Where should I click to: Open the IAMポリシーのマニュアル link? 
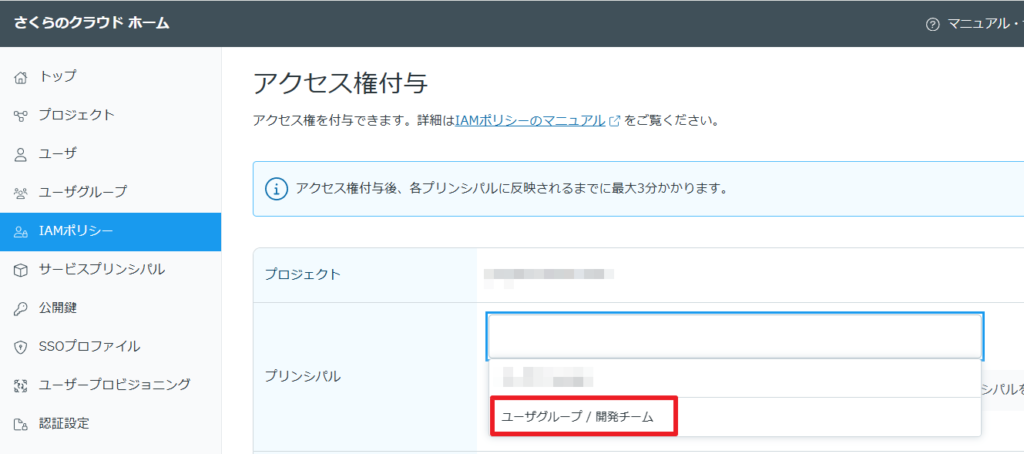pyautogui.click(x=530, y=121)
